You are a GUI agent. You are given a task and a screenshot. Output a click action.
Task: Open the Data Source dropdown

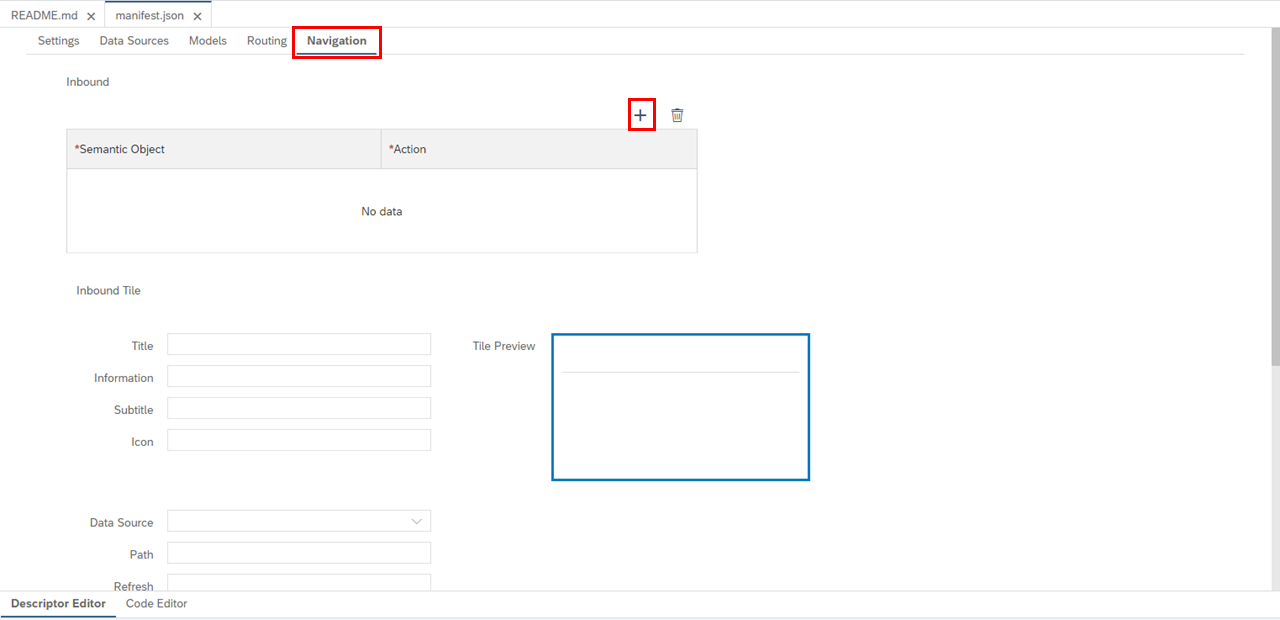299,521
